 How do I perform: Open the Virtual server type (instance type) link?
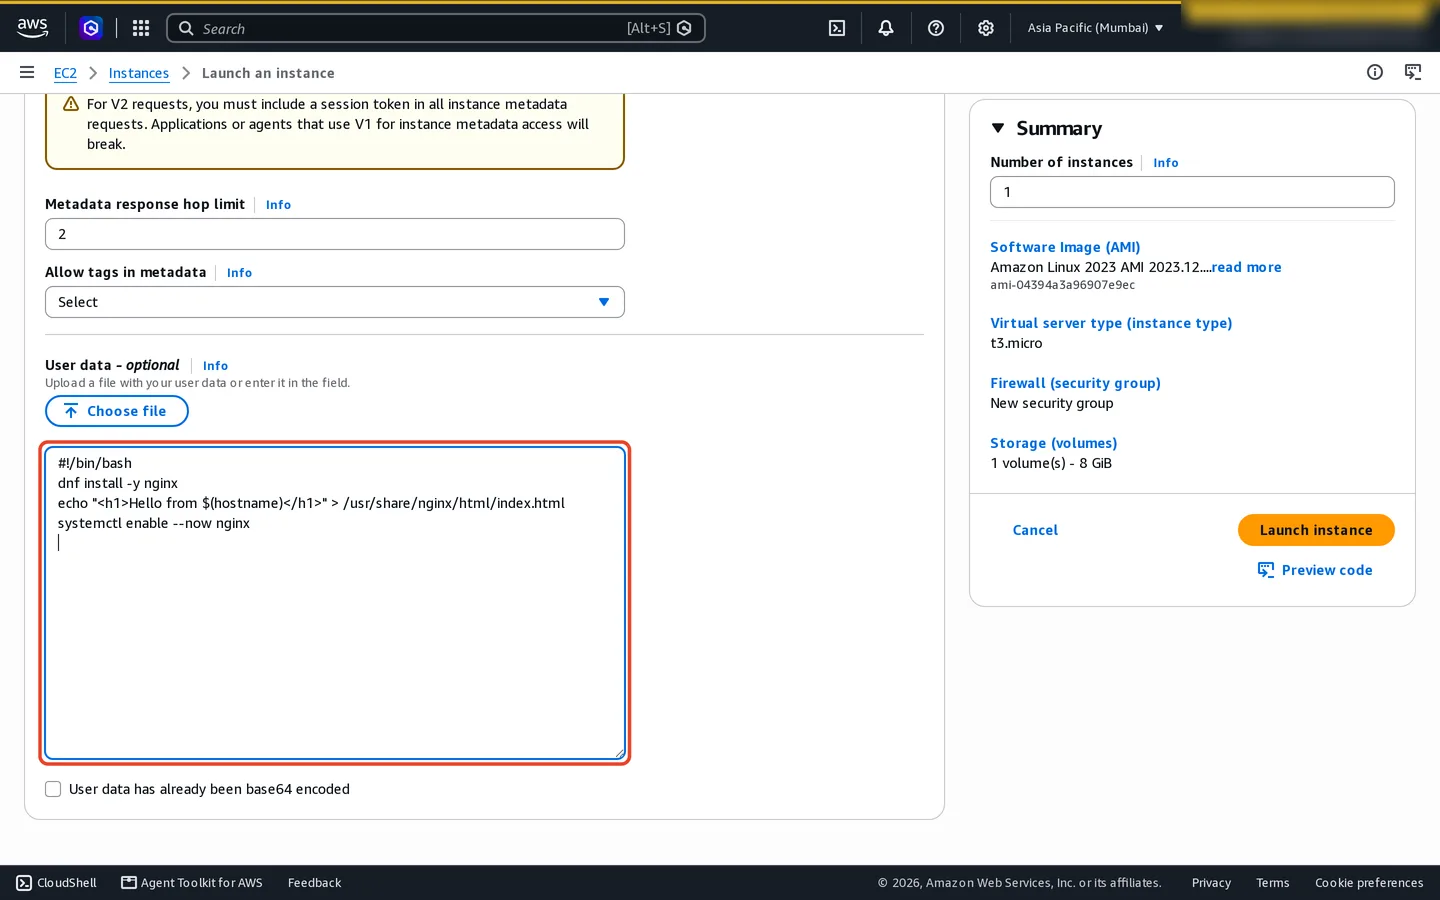1111,323
